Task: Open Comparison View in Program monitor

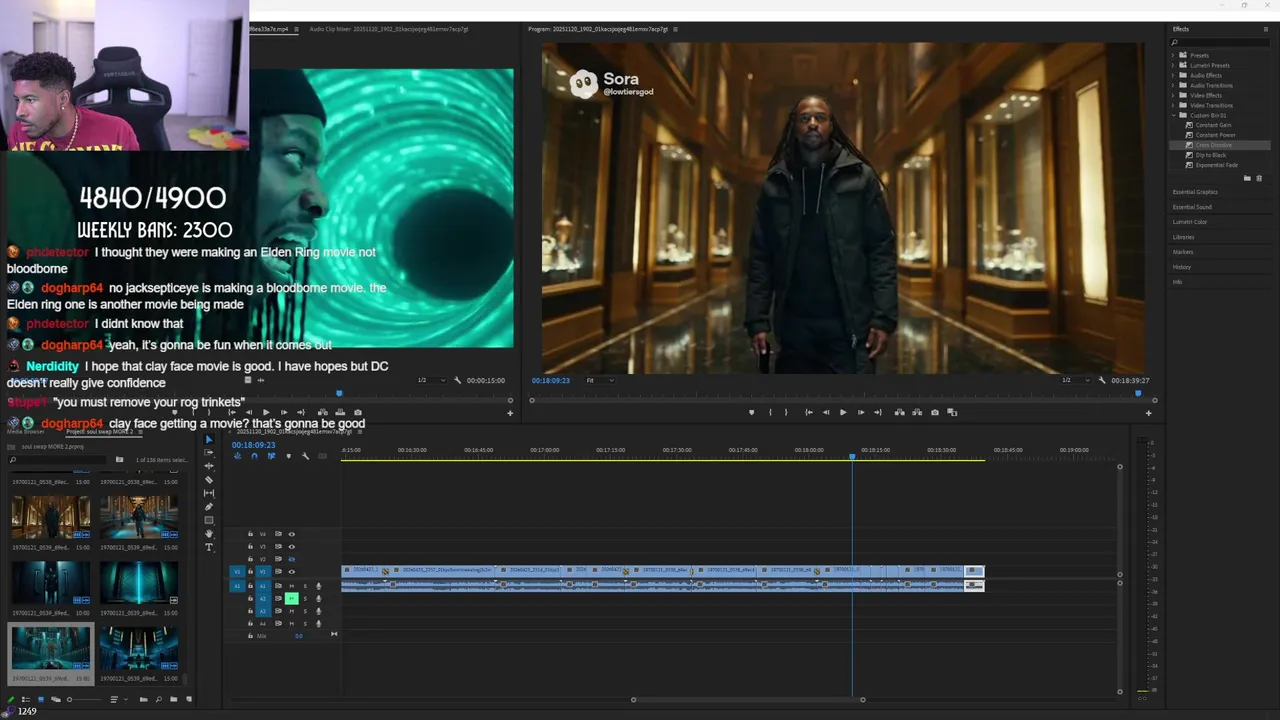Action: (952, 412)
